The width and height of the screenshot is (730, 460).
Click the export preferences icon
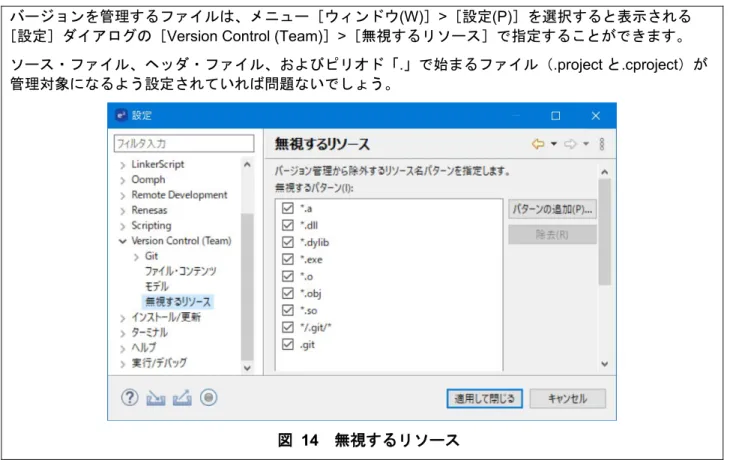pos(182,398)
